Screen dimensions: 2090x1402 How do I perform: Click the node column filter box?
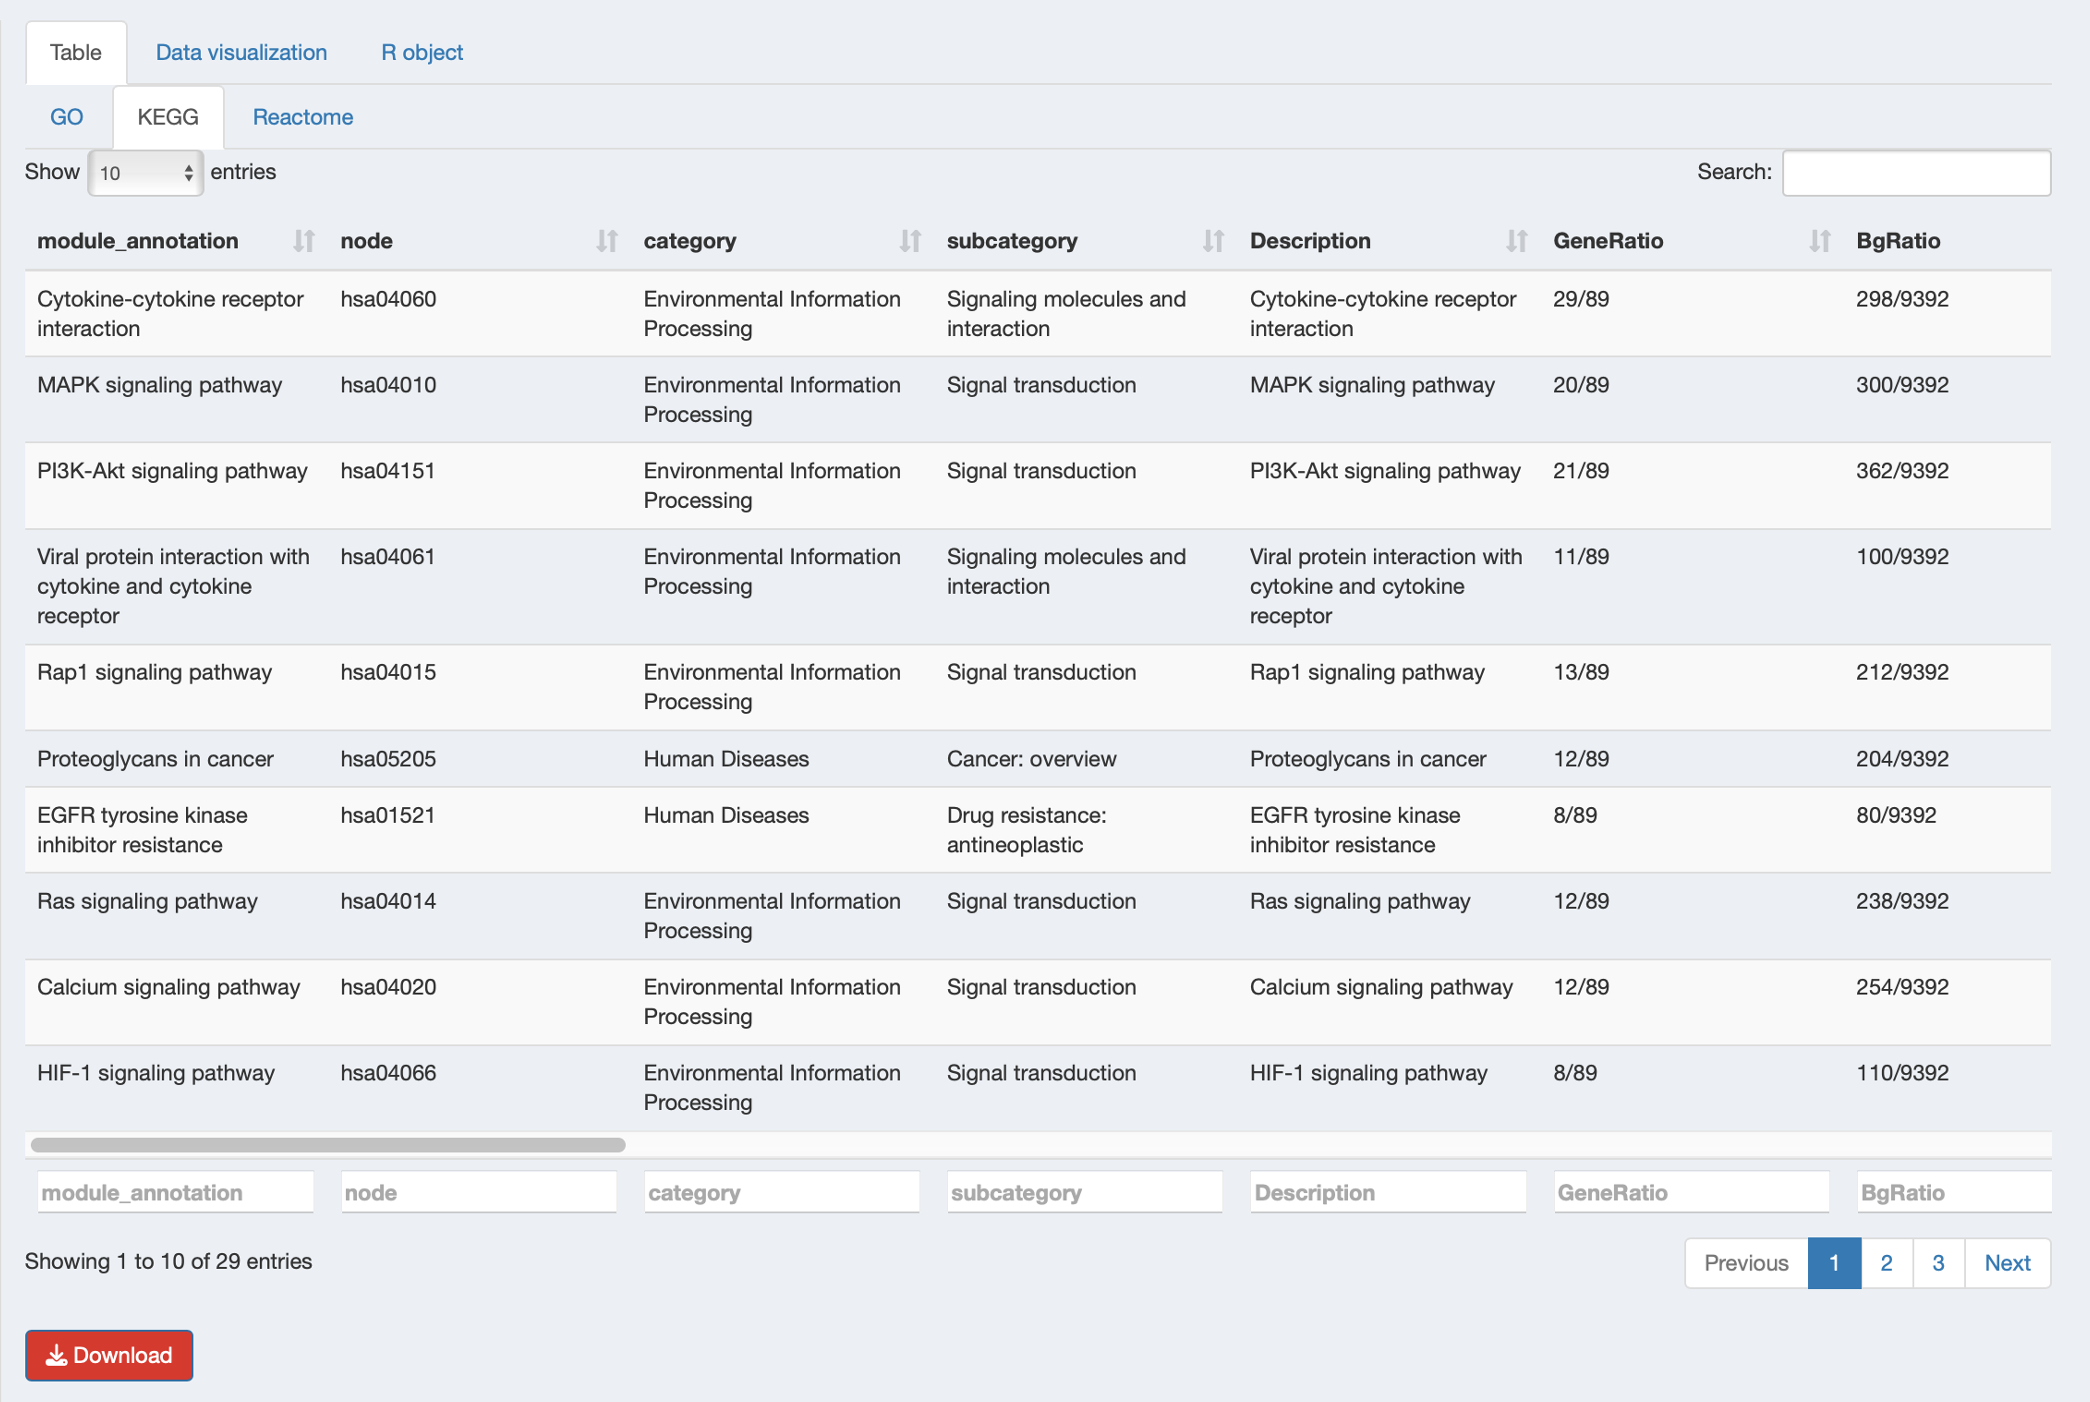(x=479, y=1192)
